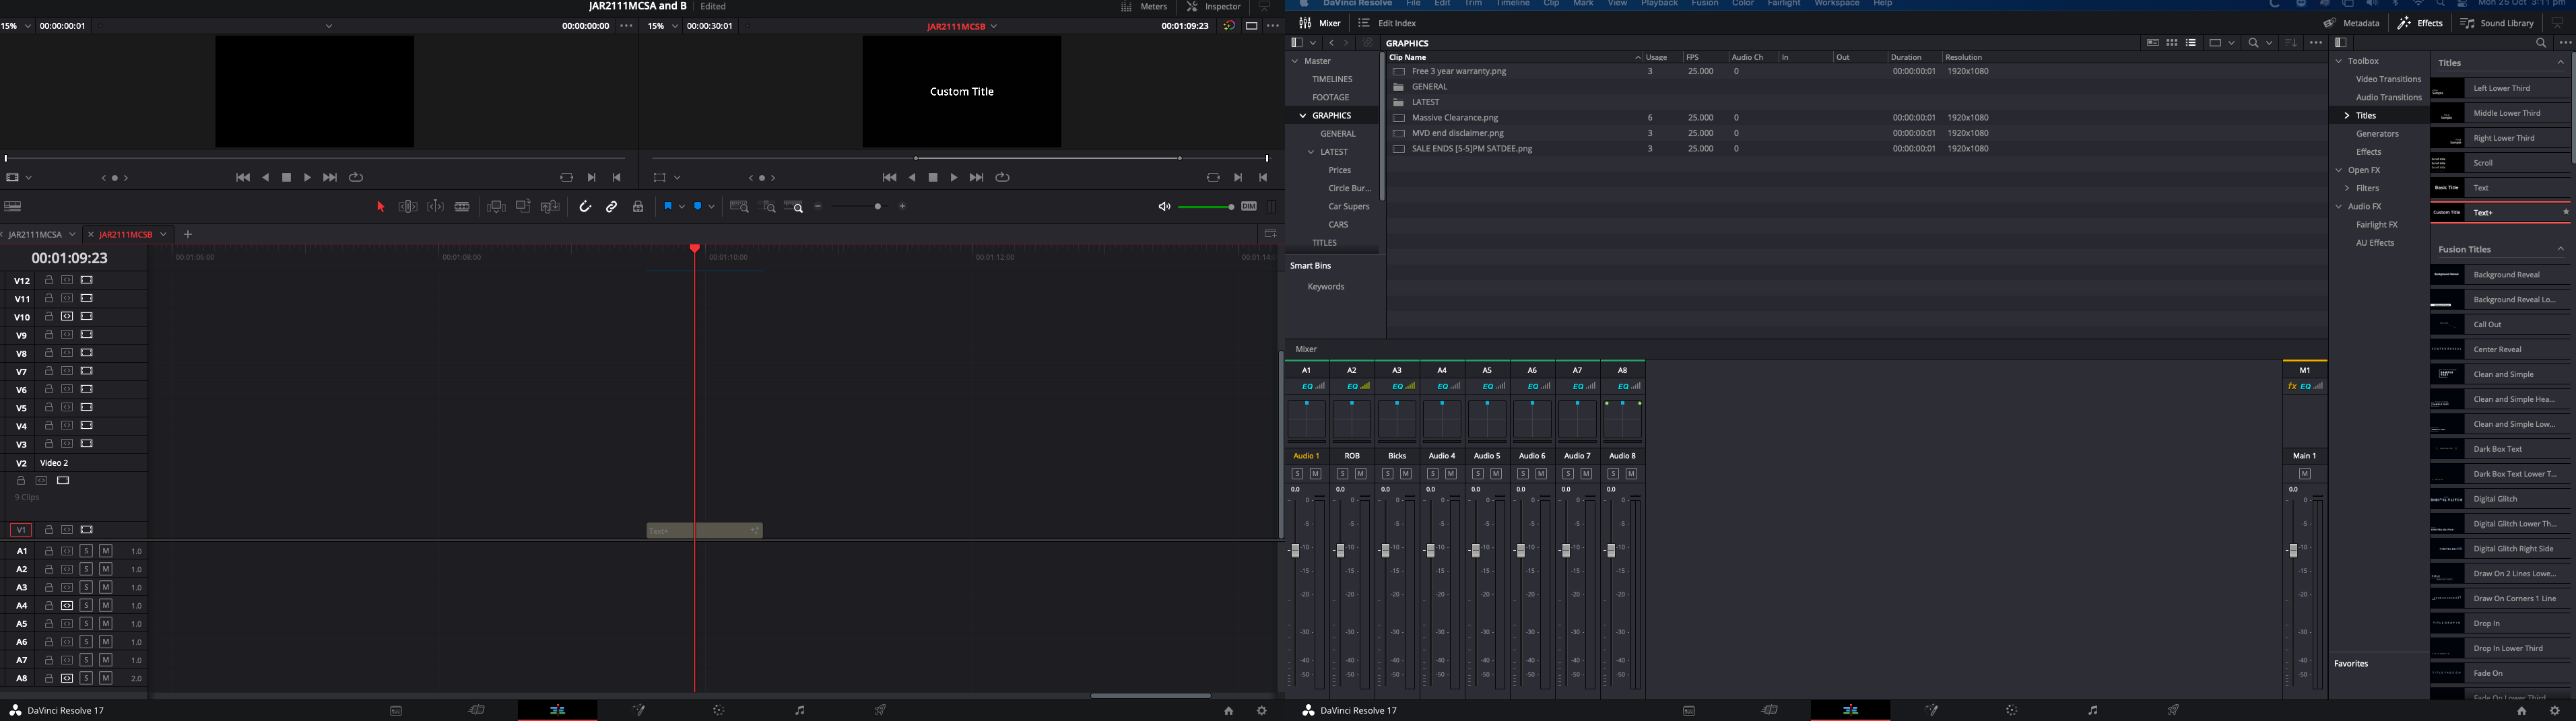Solo the ROB mixer channel
The height and width of the screenshot is (721, 2576).
1342,474
